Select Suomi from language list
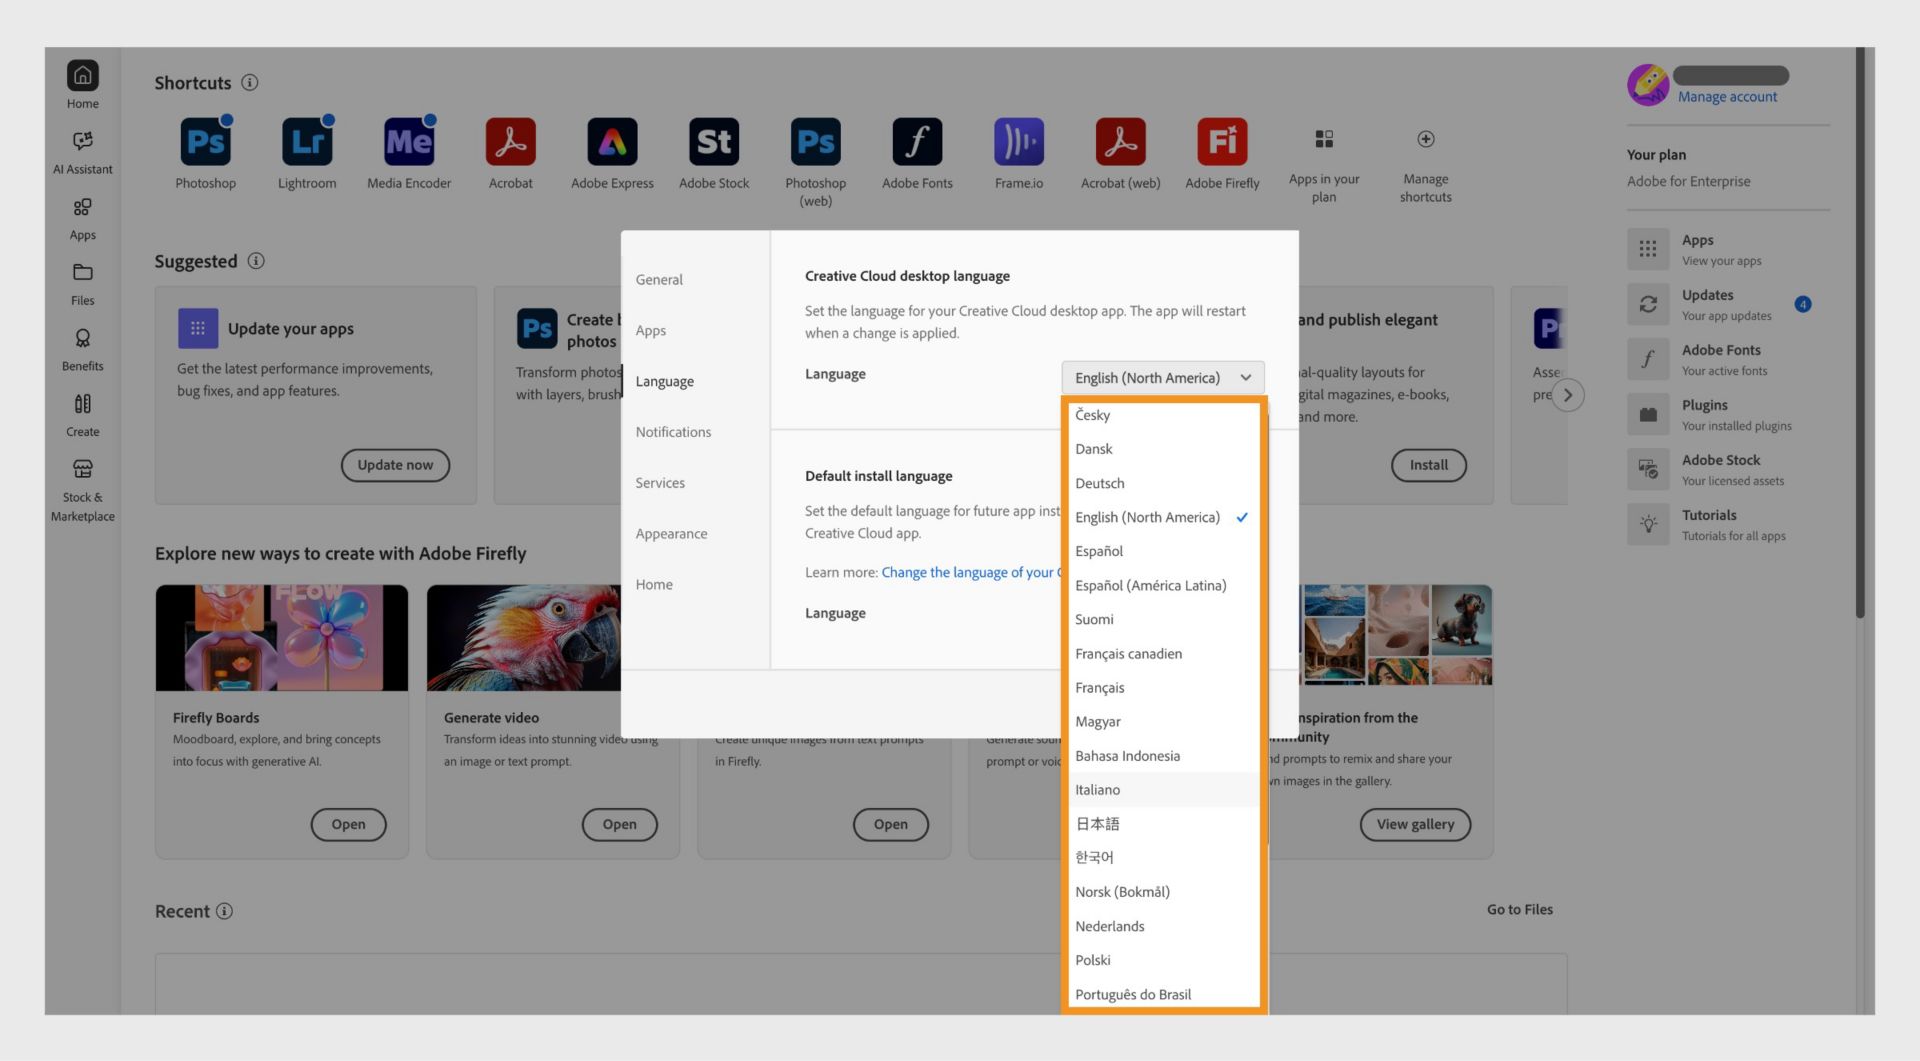Viewport: 1920px width, 1061px height. [1162, 619]
